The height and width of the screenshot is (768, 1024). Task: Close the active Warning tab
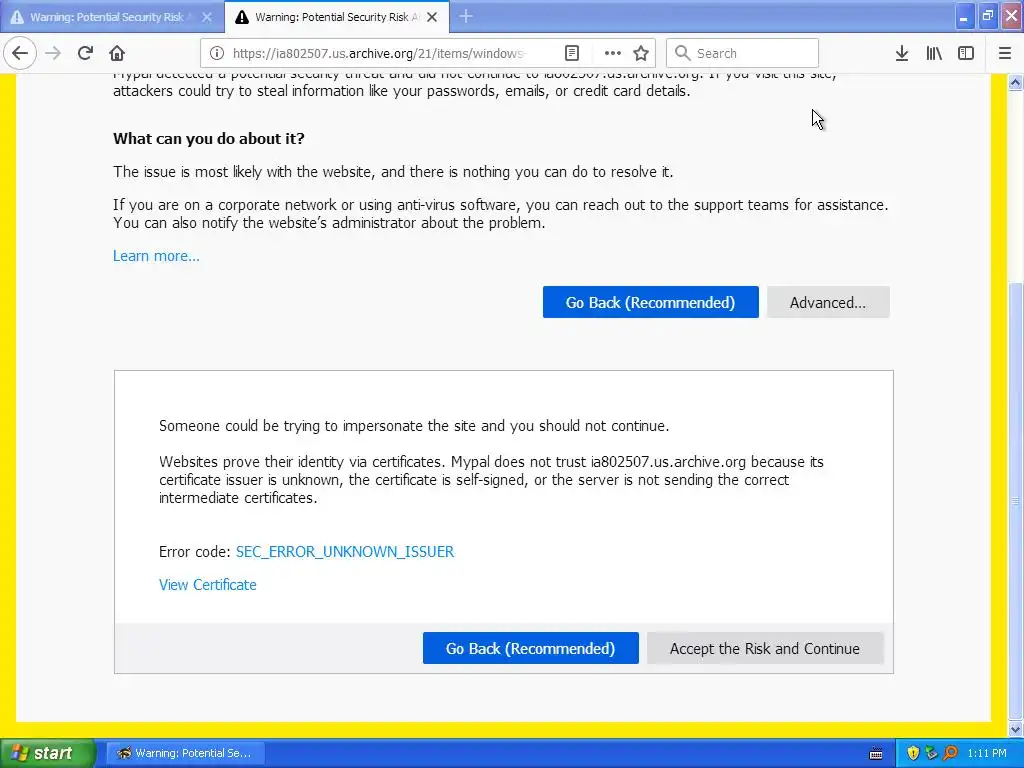pos(432,17)
